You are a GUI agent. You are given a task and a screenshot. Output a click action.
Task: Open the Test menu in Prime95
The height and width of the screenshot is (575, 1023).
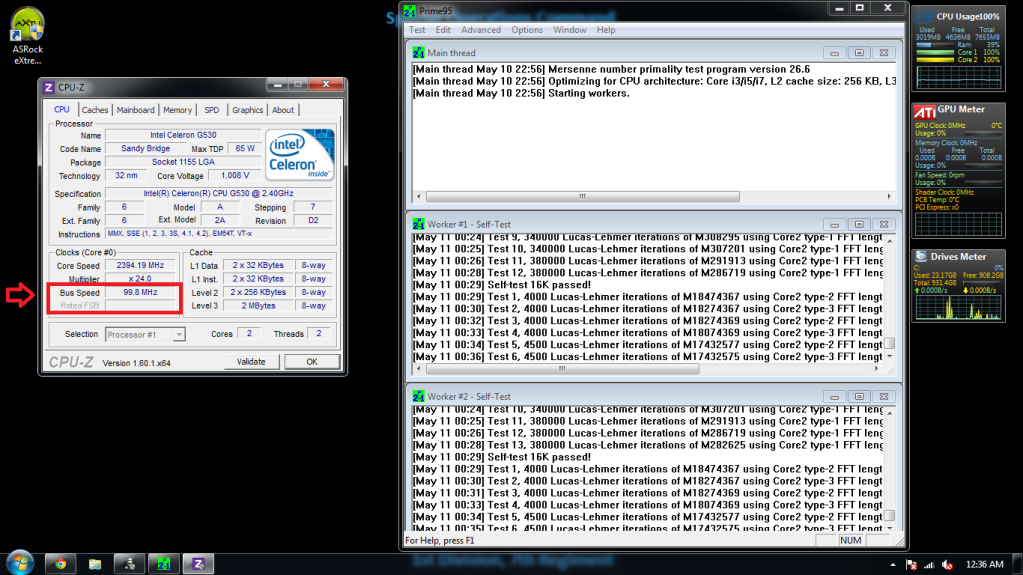tap(417, 30)
